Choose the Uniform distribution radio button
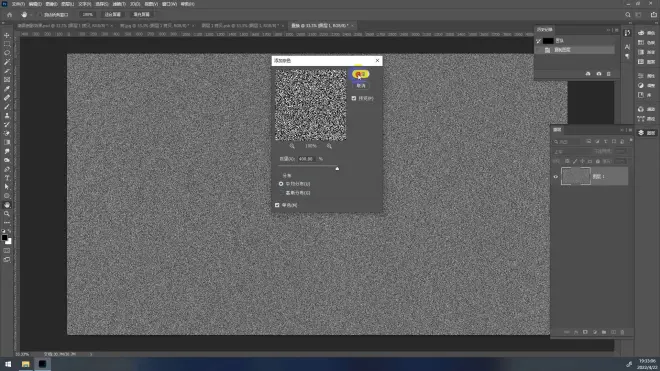 (281, 184)
